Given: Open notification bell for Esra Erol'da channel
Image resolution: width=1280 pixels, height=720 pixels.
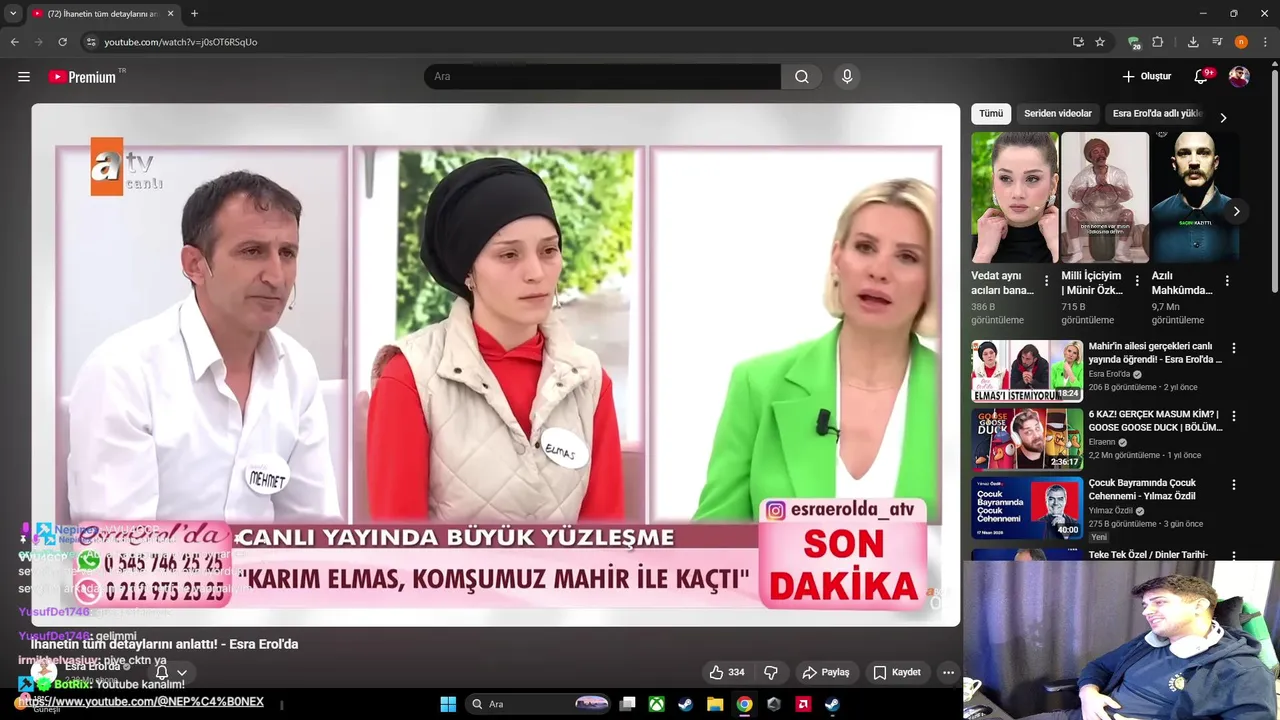Looking at the screenshot, I should pos(161,672).
